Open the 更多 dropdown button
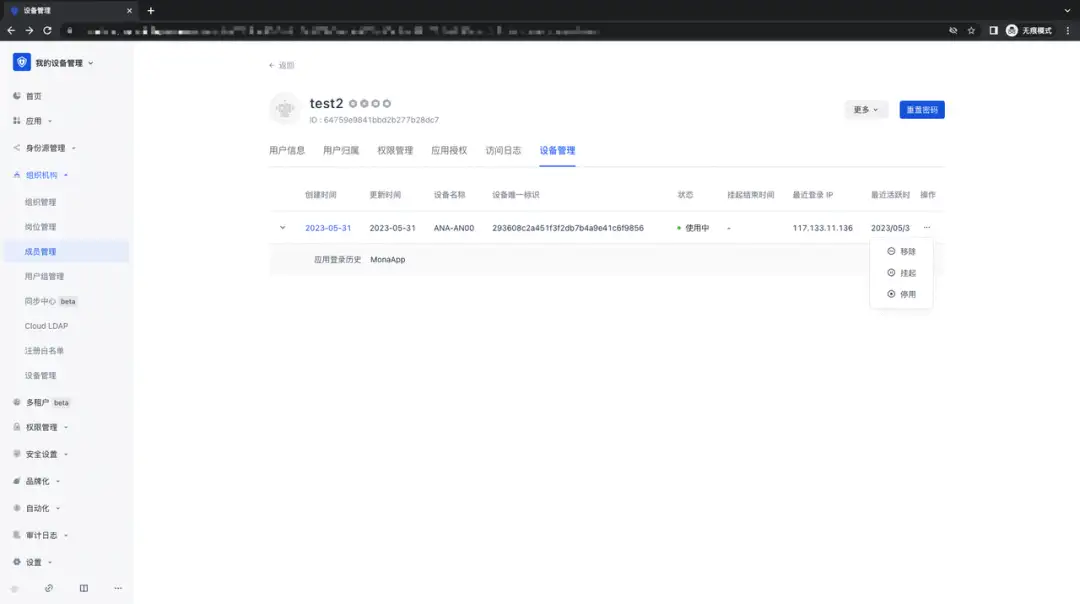This screenshot has height=604, width=1080. (866, 110)
